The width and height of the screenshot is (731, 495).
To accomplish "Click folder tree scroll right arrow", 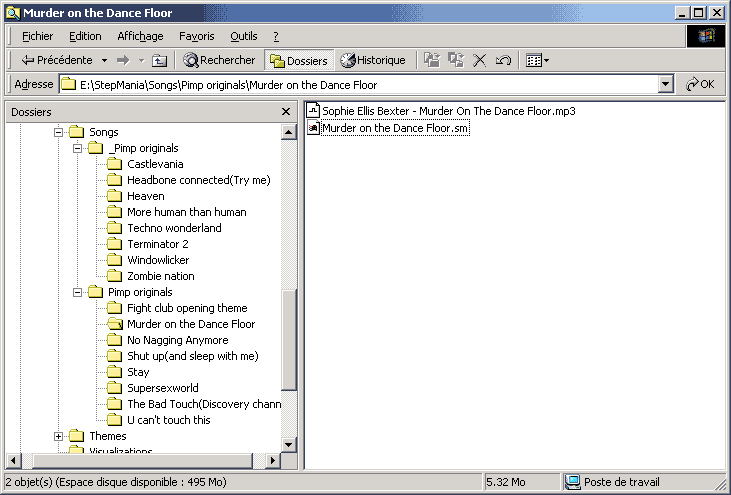I will point(273,461).
